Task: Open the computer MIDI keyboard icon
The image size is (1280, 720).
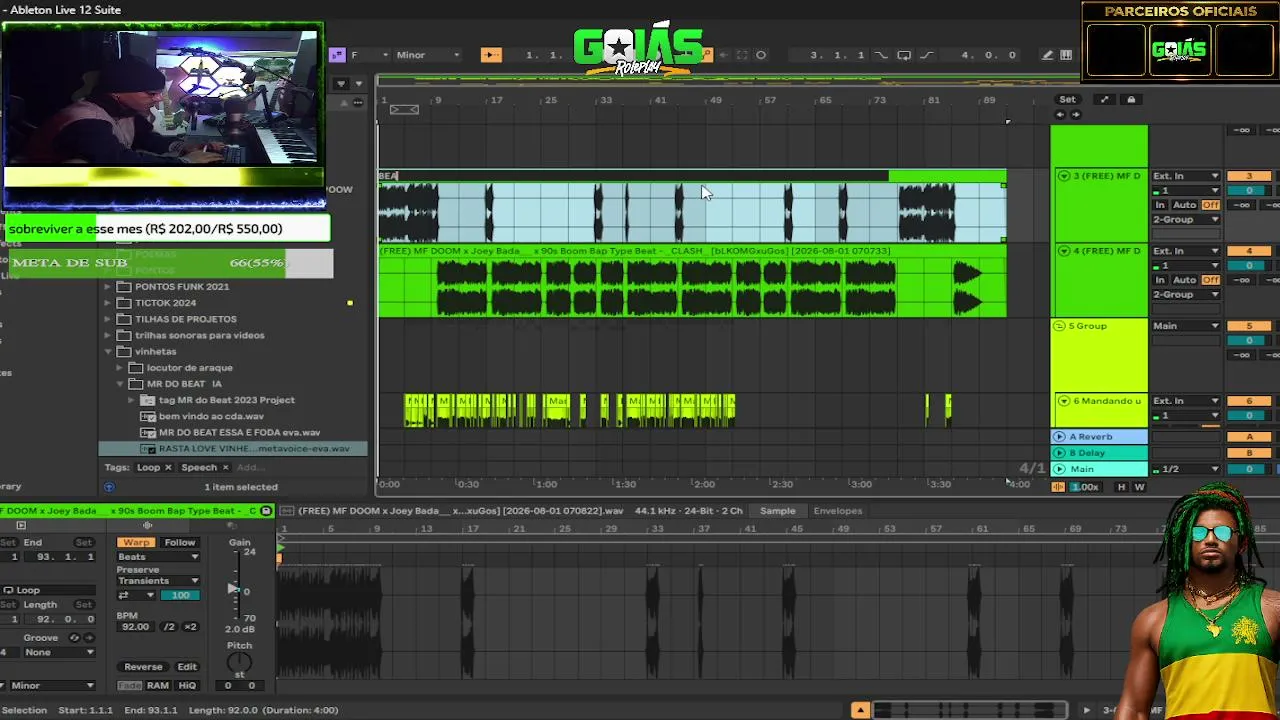Action: point(1066,55)
